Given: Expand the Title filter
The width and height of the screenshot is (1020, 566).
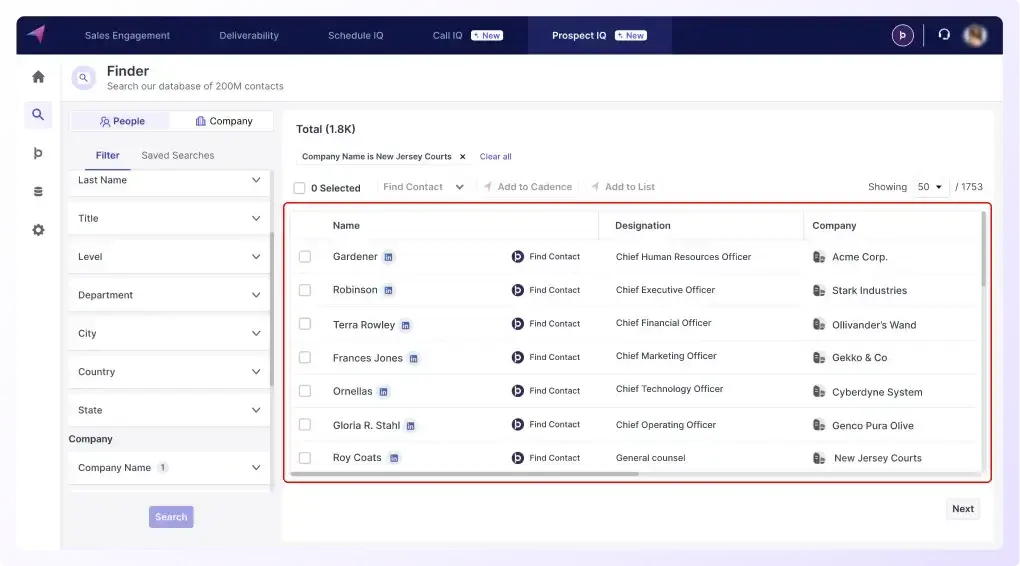Looking at the screenshot, I should click(x=169, y=218).
